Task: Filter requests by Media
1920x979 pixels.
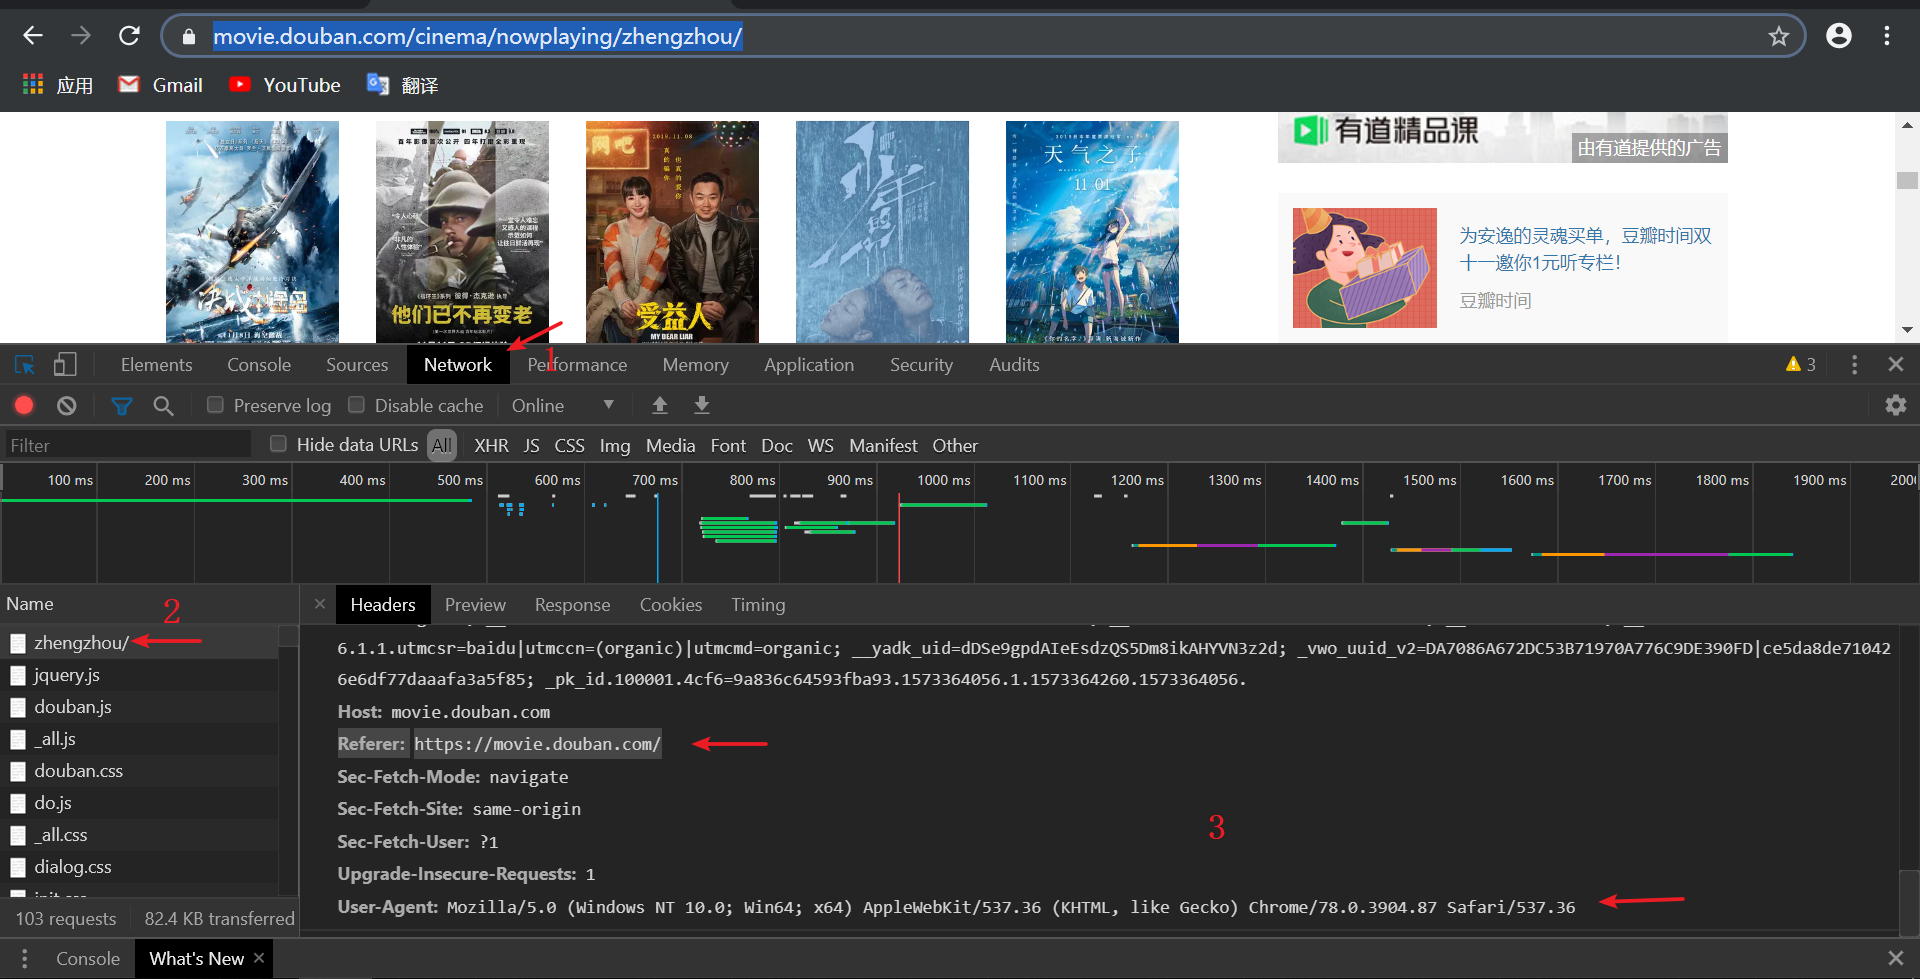Action: [670, 445]
